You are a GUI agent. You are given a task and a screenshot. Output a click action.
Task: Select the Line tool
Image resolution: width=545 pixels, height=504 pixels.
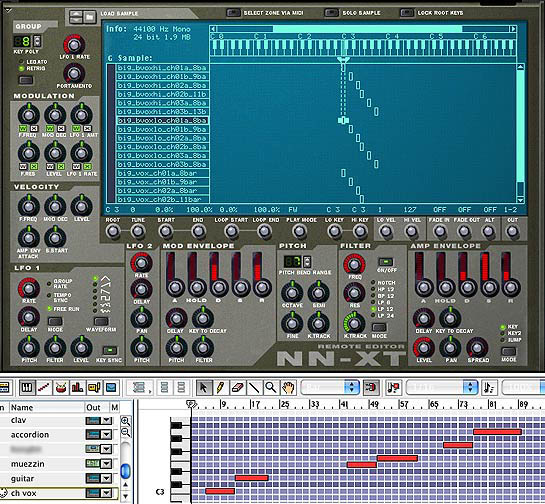[254, 387]
